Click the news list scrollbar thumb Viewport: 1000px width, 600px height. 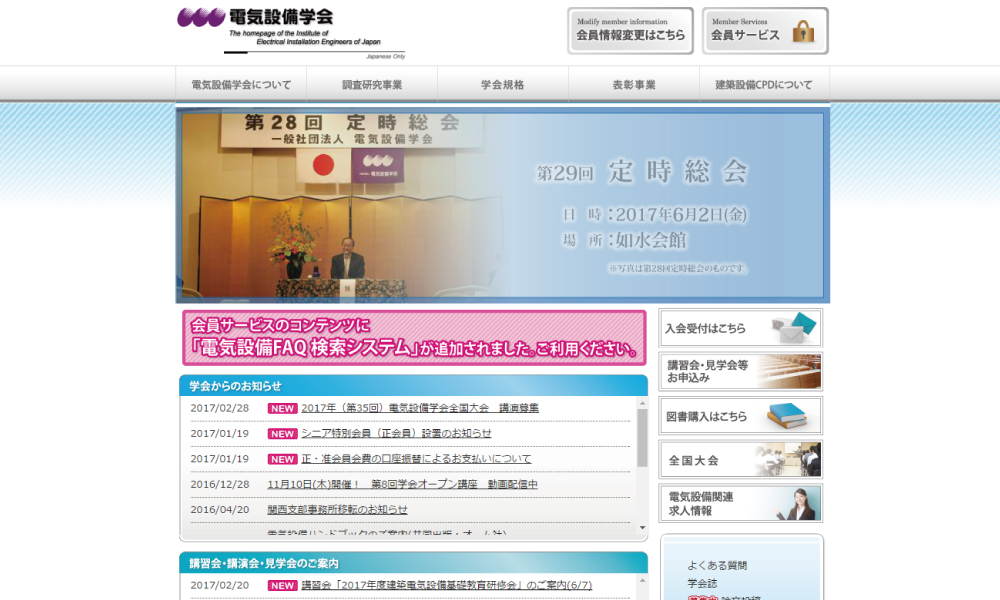tap(642, 437)
